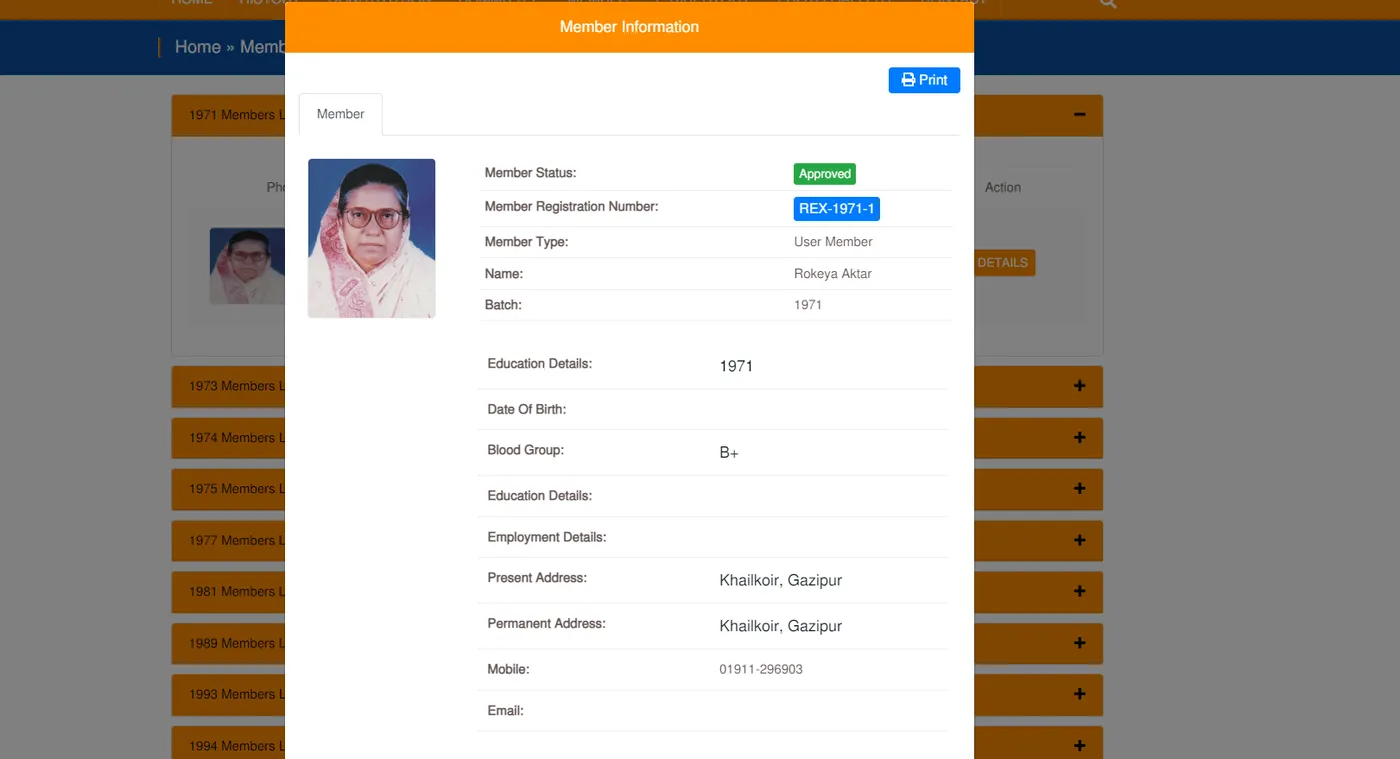Click the small member photo in background table

247,266
